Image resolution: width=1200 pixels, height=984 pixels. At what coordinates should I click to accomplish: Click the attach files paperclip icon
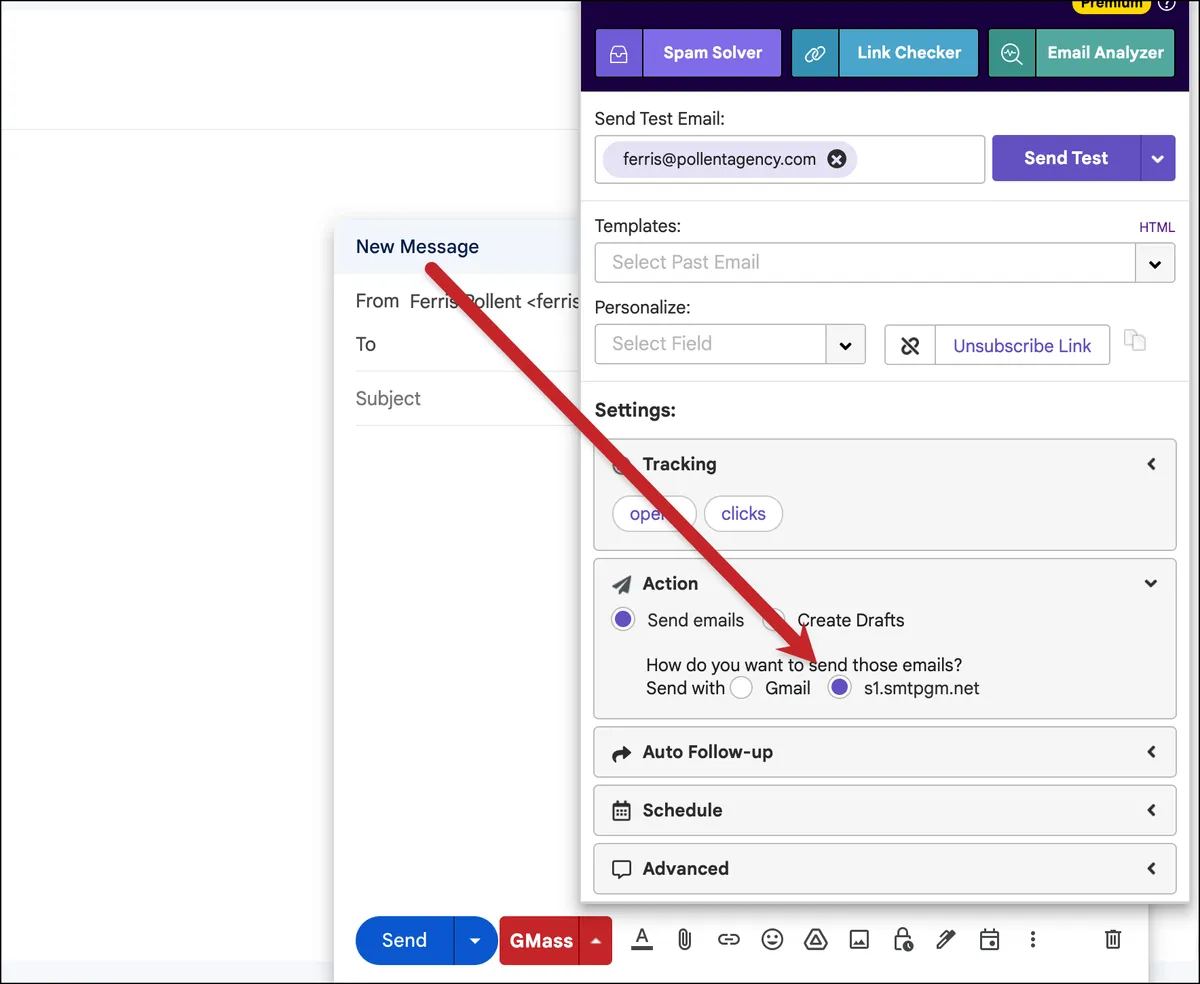point(685,939)
